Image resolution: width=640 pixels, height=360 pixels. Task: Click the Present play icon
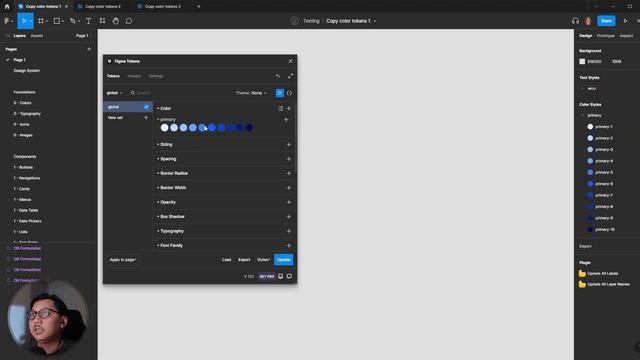(x=625, y=21)
